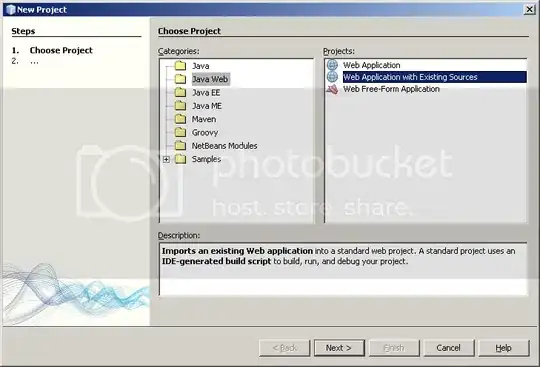The height and width of the screenshot is (367, 540).
Task: Click the Maven folder icon
Action: 180,119
